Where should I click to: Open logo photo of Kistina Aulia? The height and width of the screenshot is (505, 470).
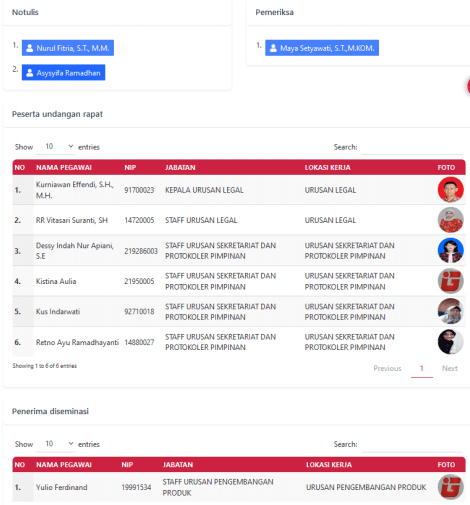click(x=450, y=281)
